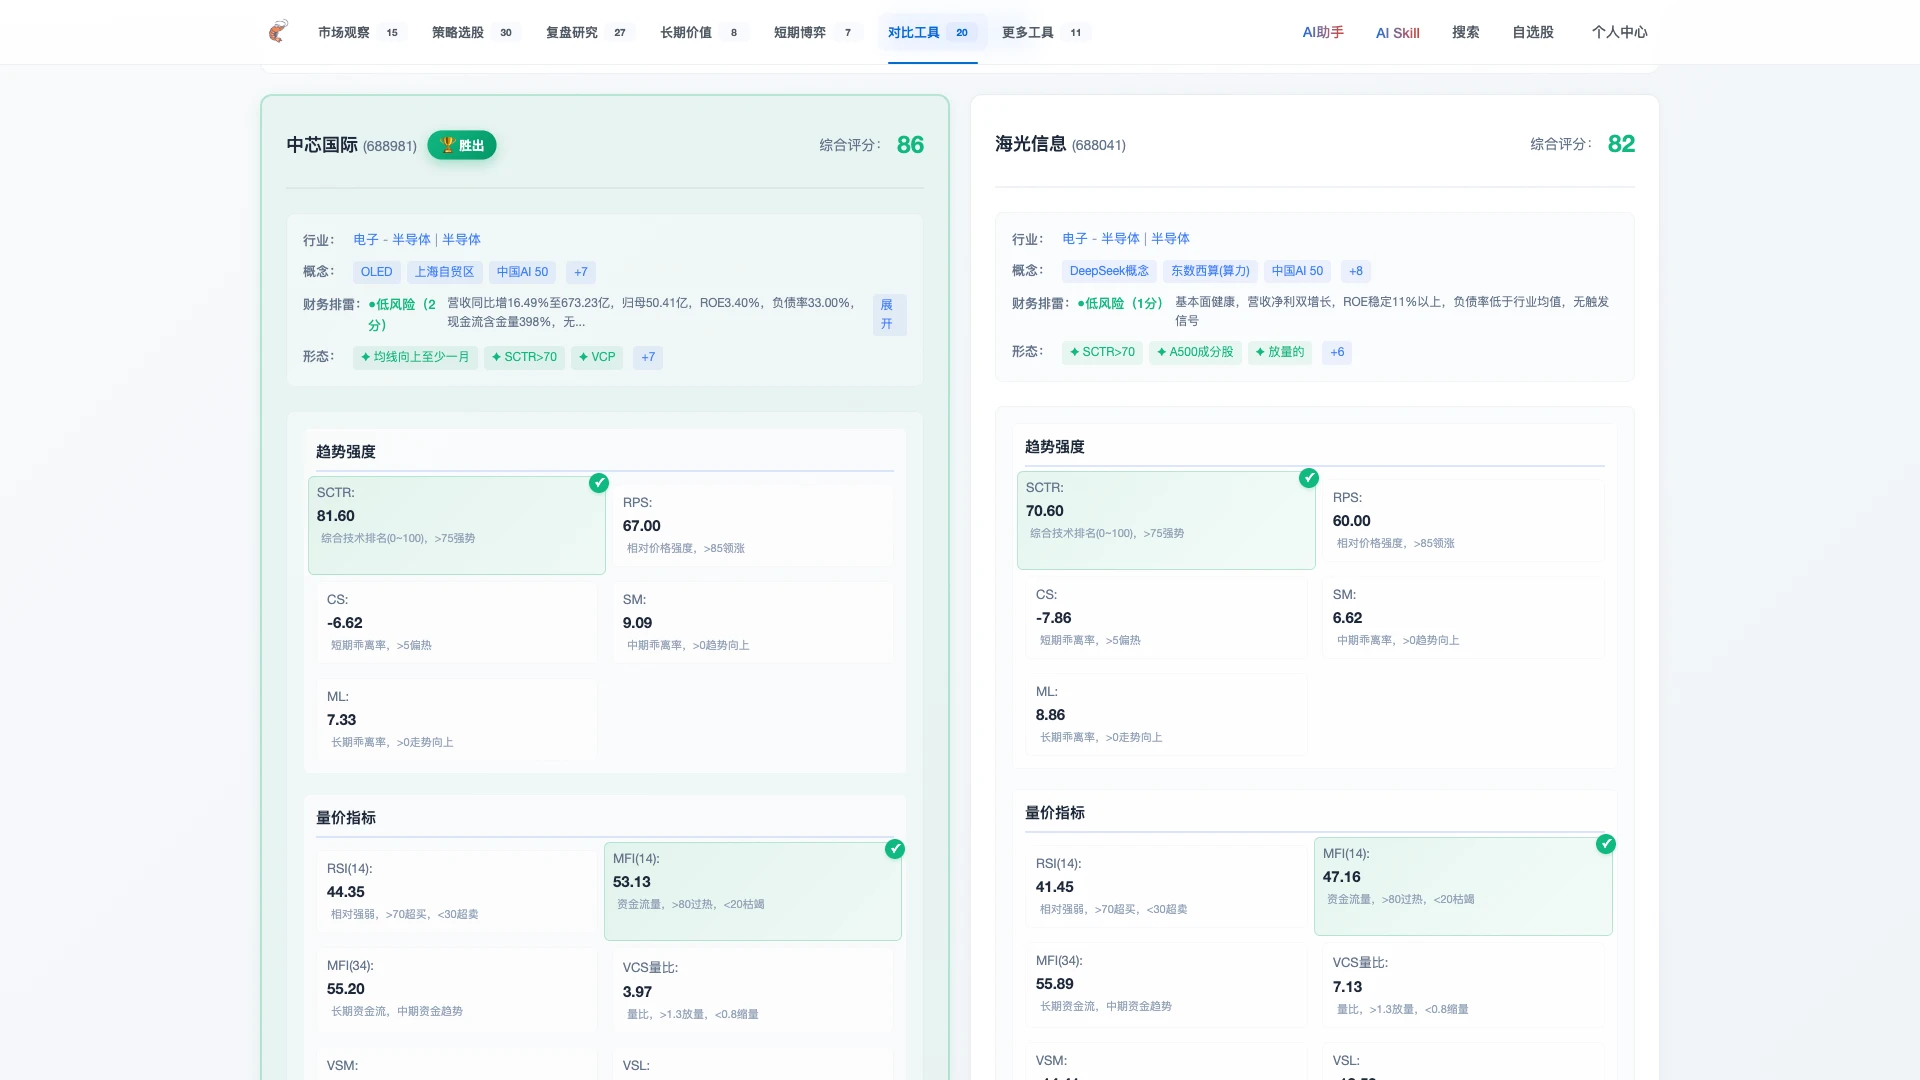Click the 海光信息 stock name heading

tap(1031, 144)
